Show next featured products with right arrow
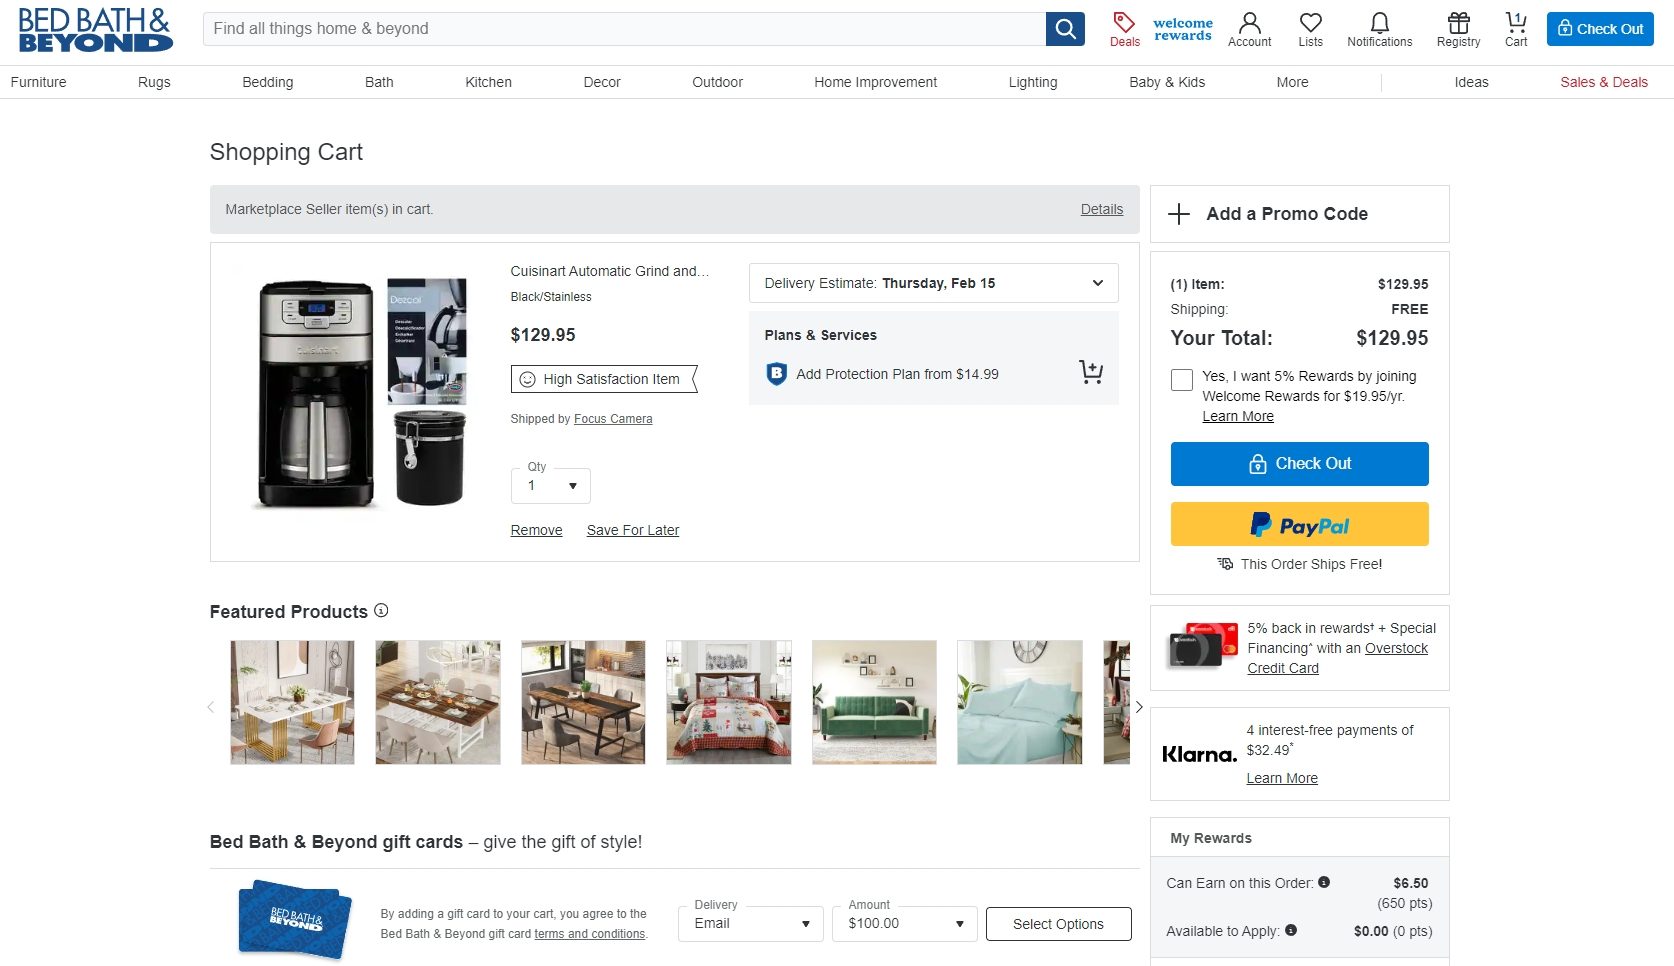This screenshot has width=1674, height=966. pos(1139,707)
